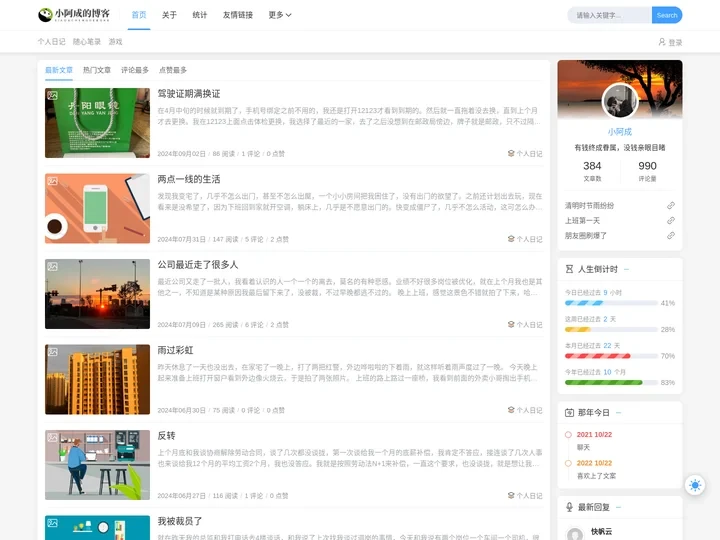Open the 小阿成 author name link
This screenshot has height=540, width=720.
pyautogui.click(x=620, y=132)
